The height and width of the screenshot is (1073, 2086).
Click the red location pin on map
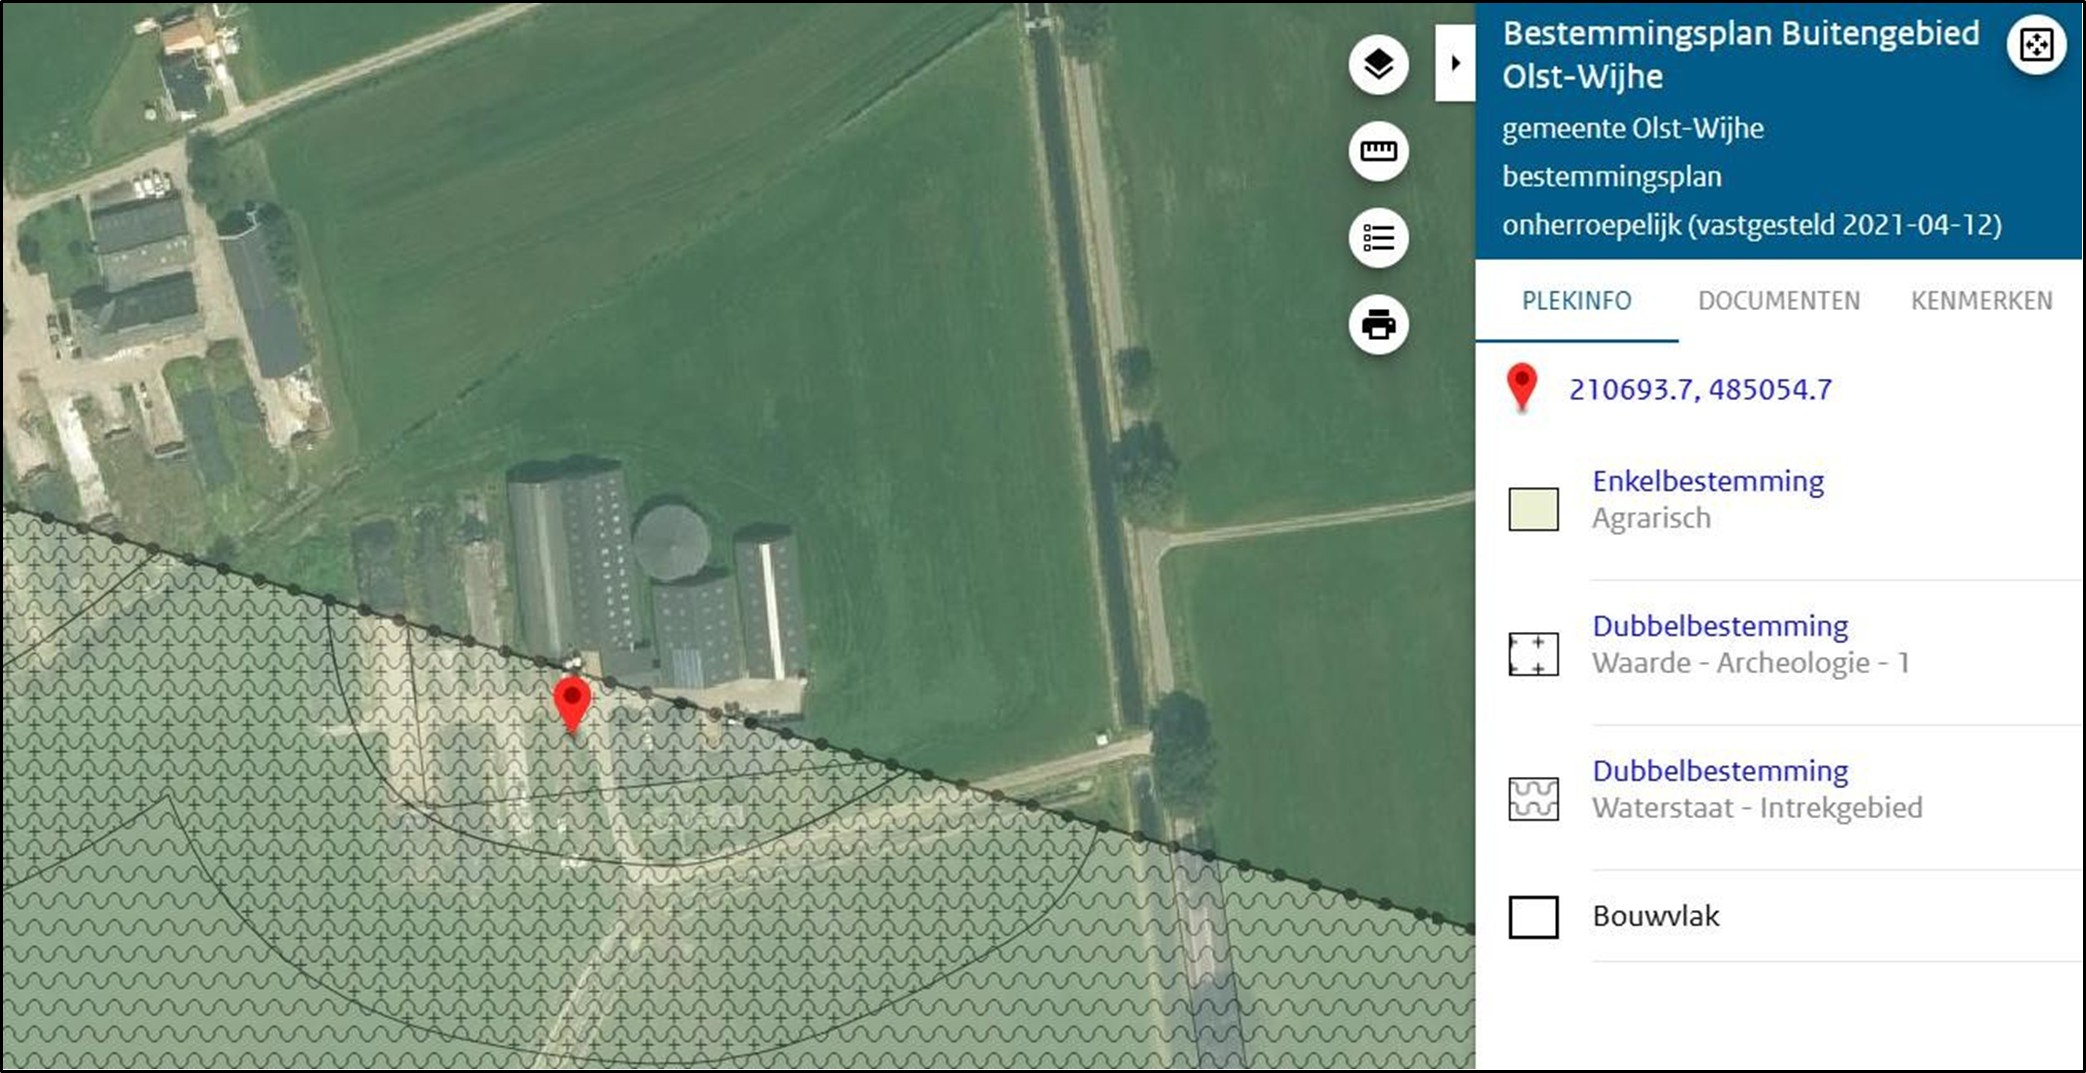(572, 703)
